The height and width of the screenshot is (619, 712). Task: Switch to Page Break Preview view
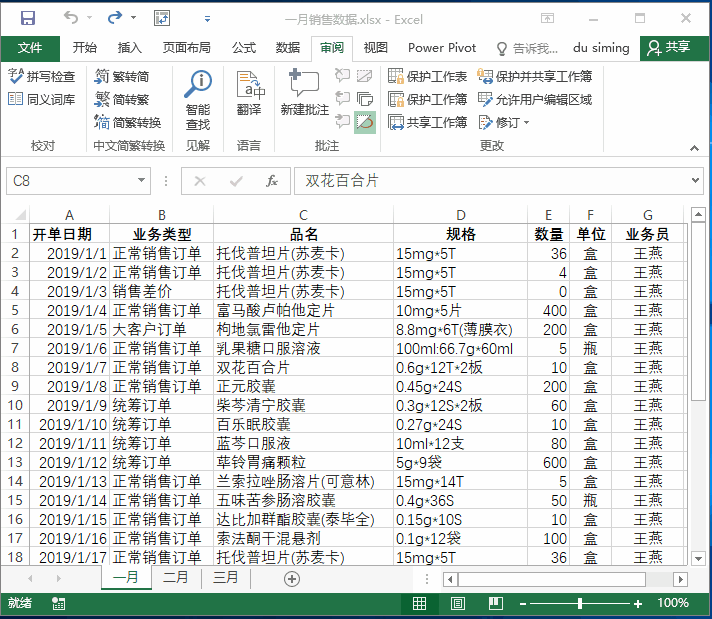coord(495,603)
